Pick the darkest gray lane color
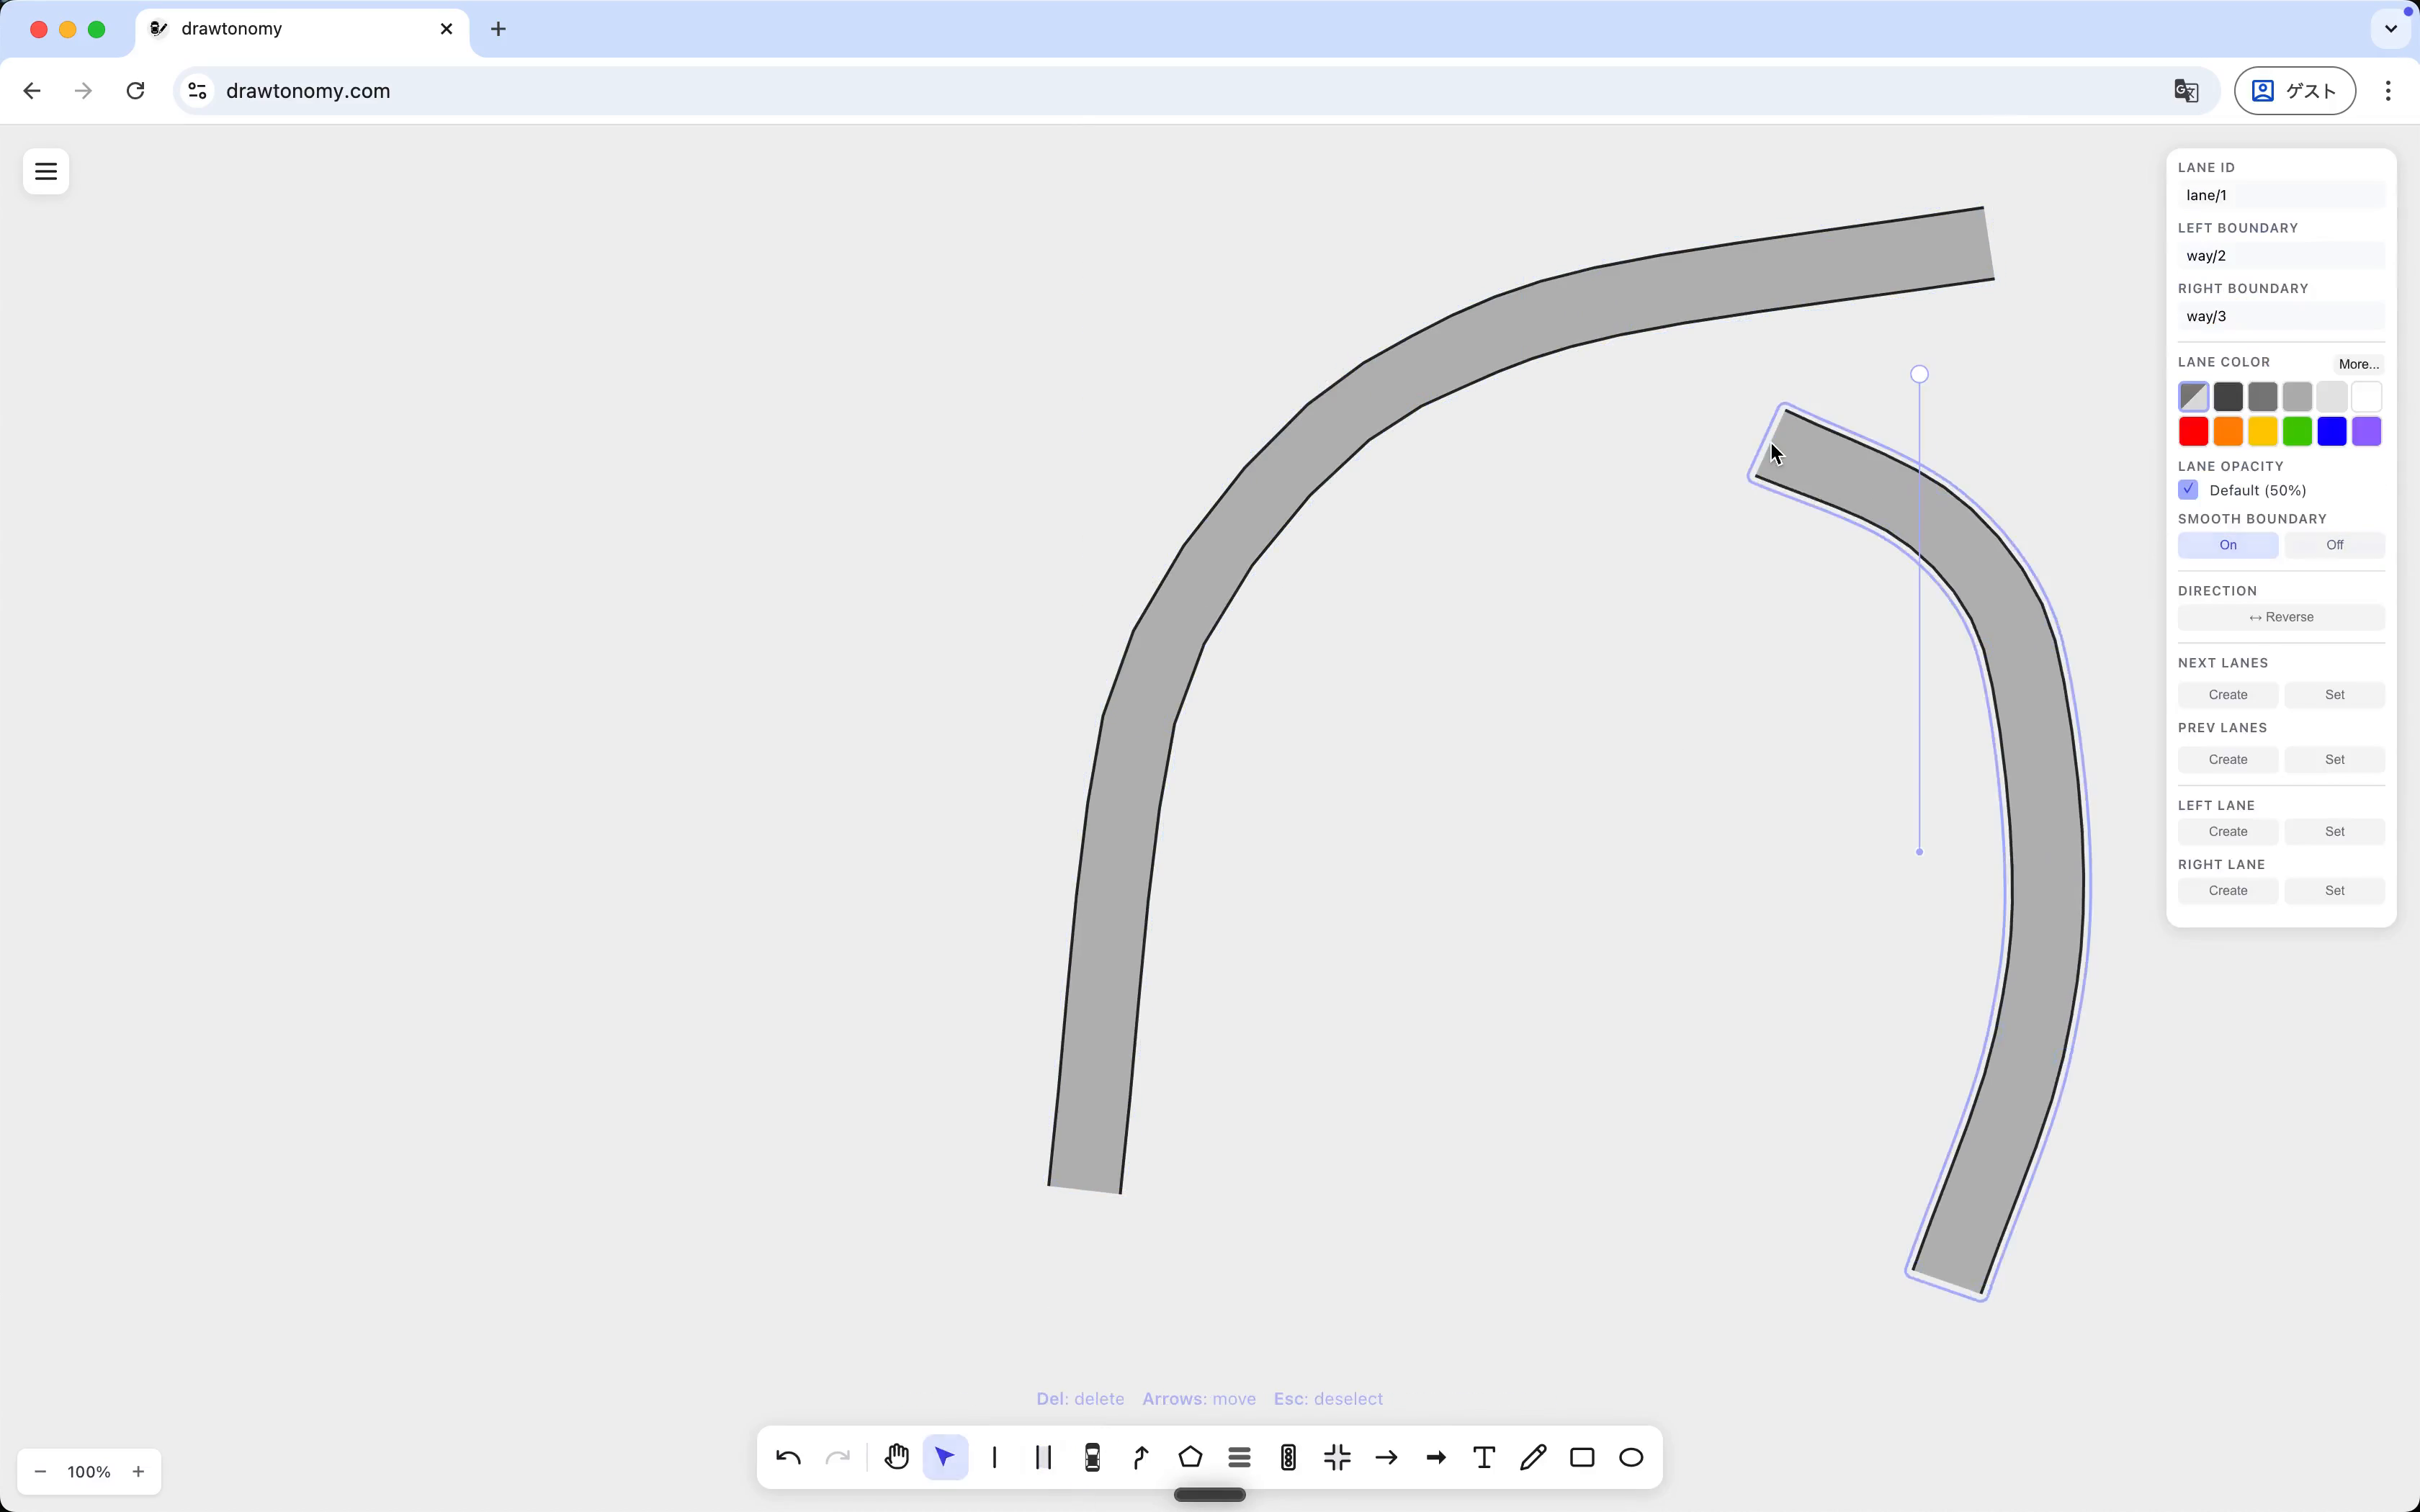 pos(2228,397)
